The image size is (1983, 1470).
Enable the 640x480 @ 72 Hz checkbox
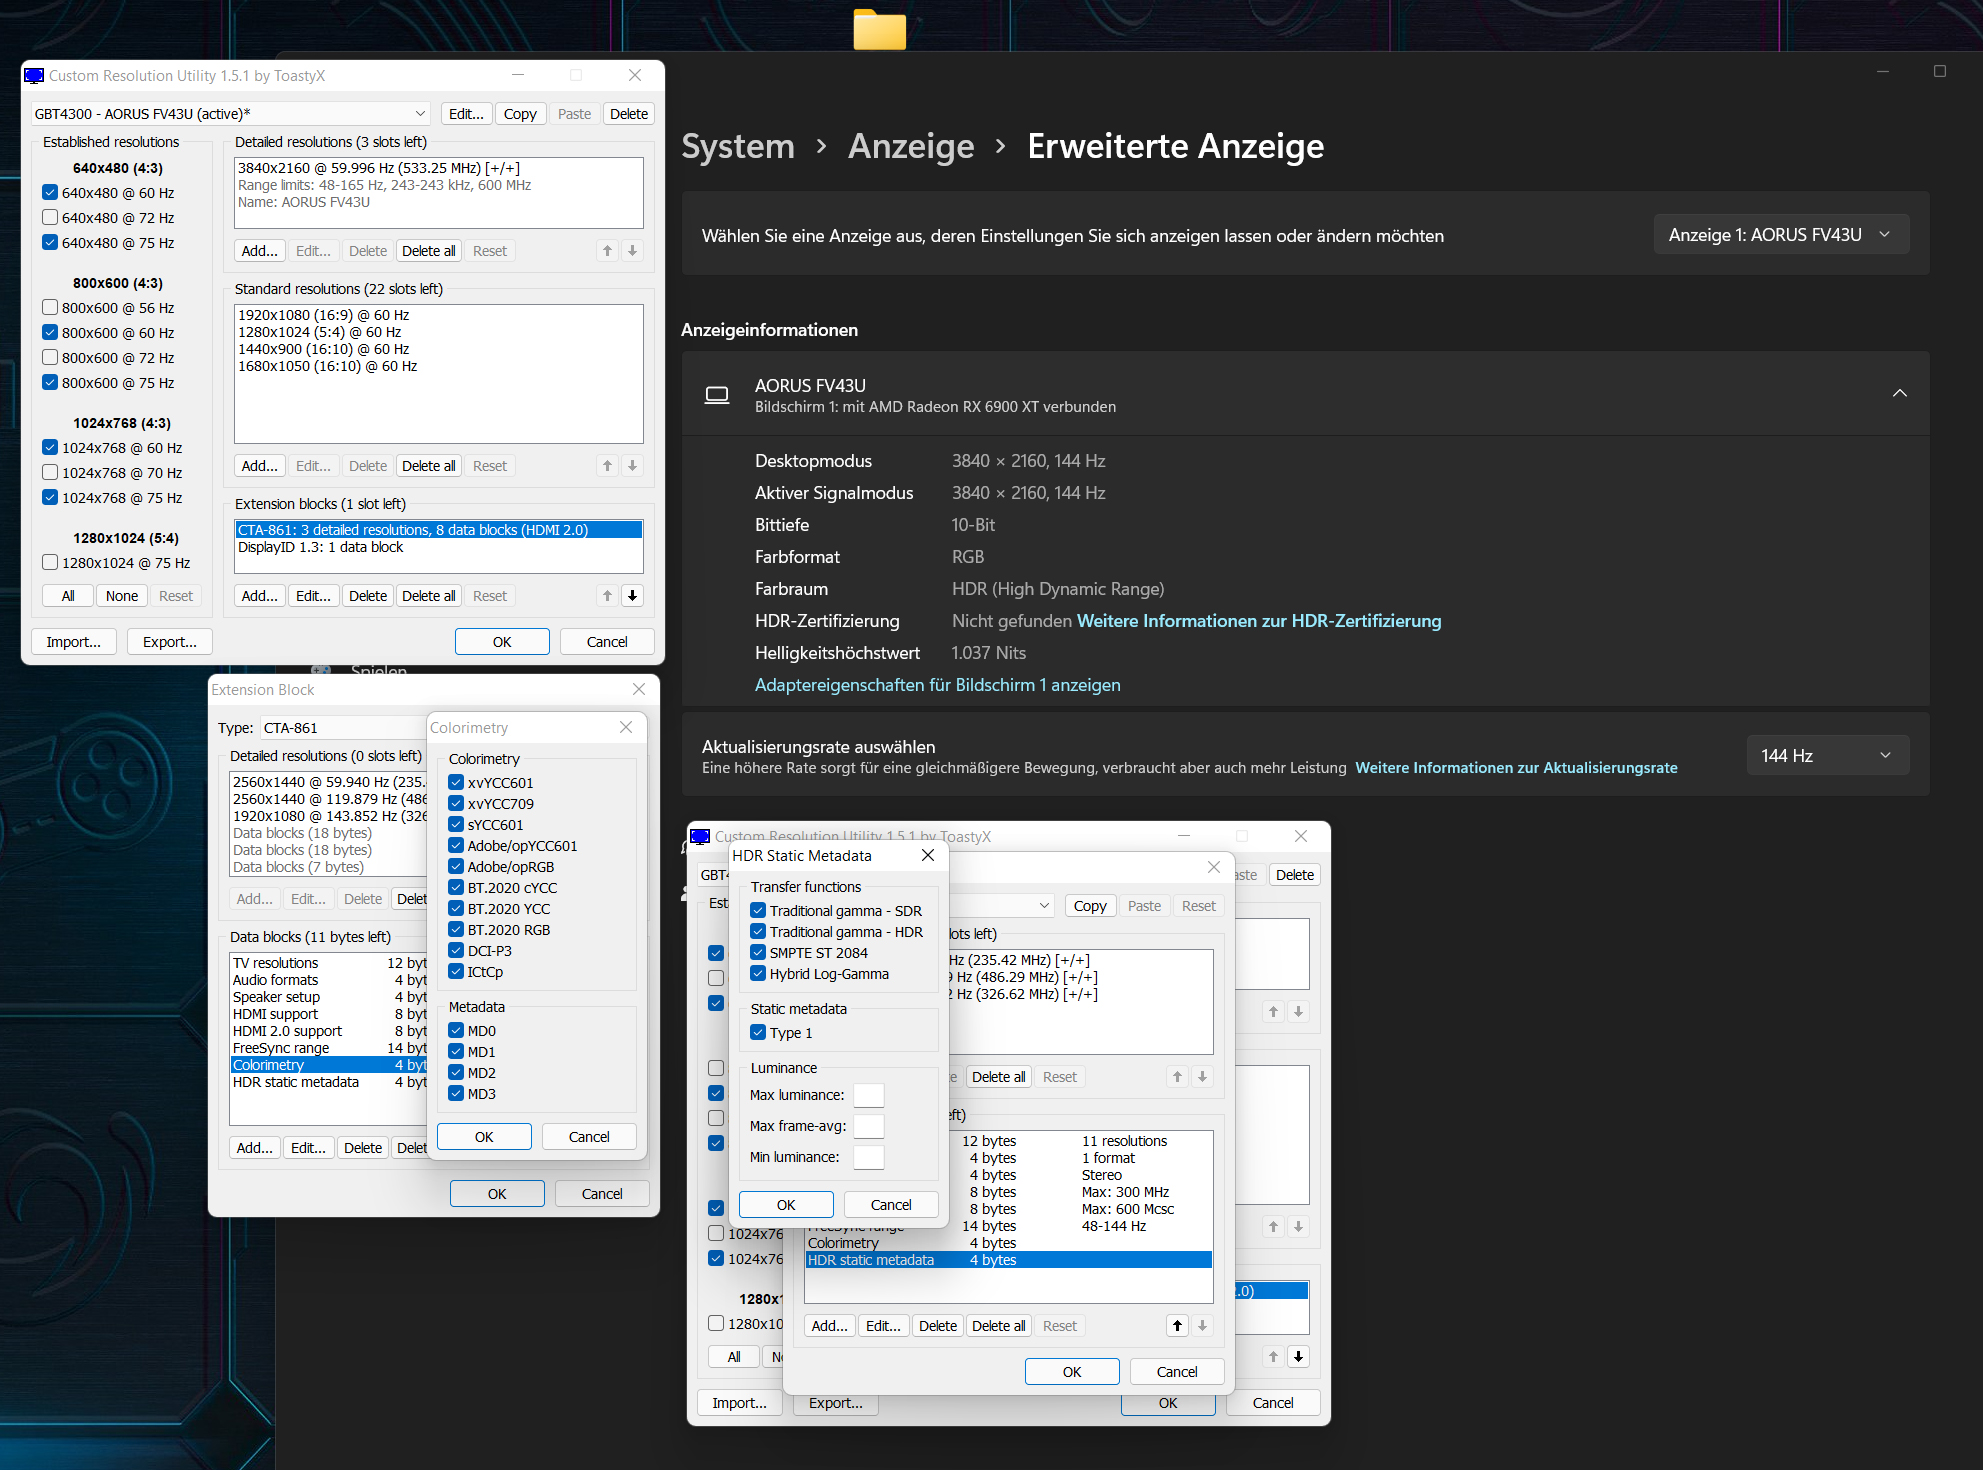(50, 217)
